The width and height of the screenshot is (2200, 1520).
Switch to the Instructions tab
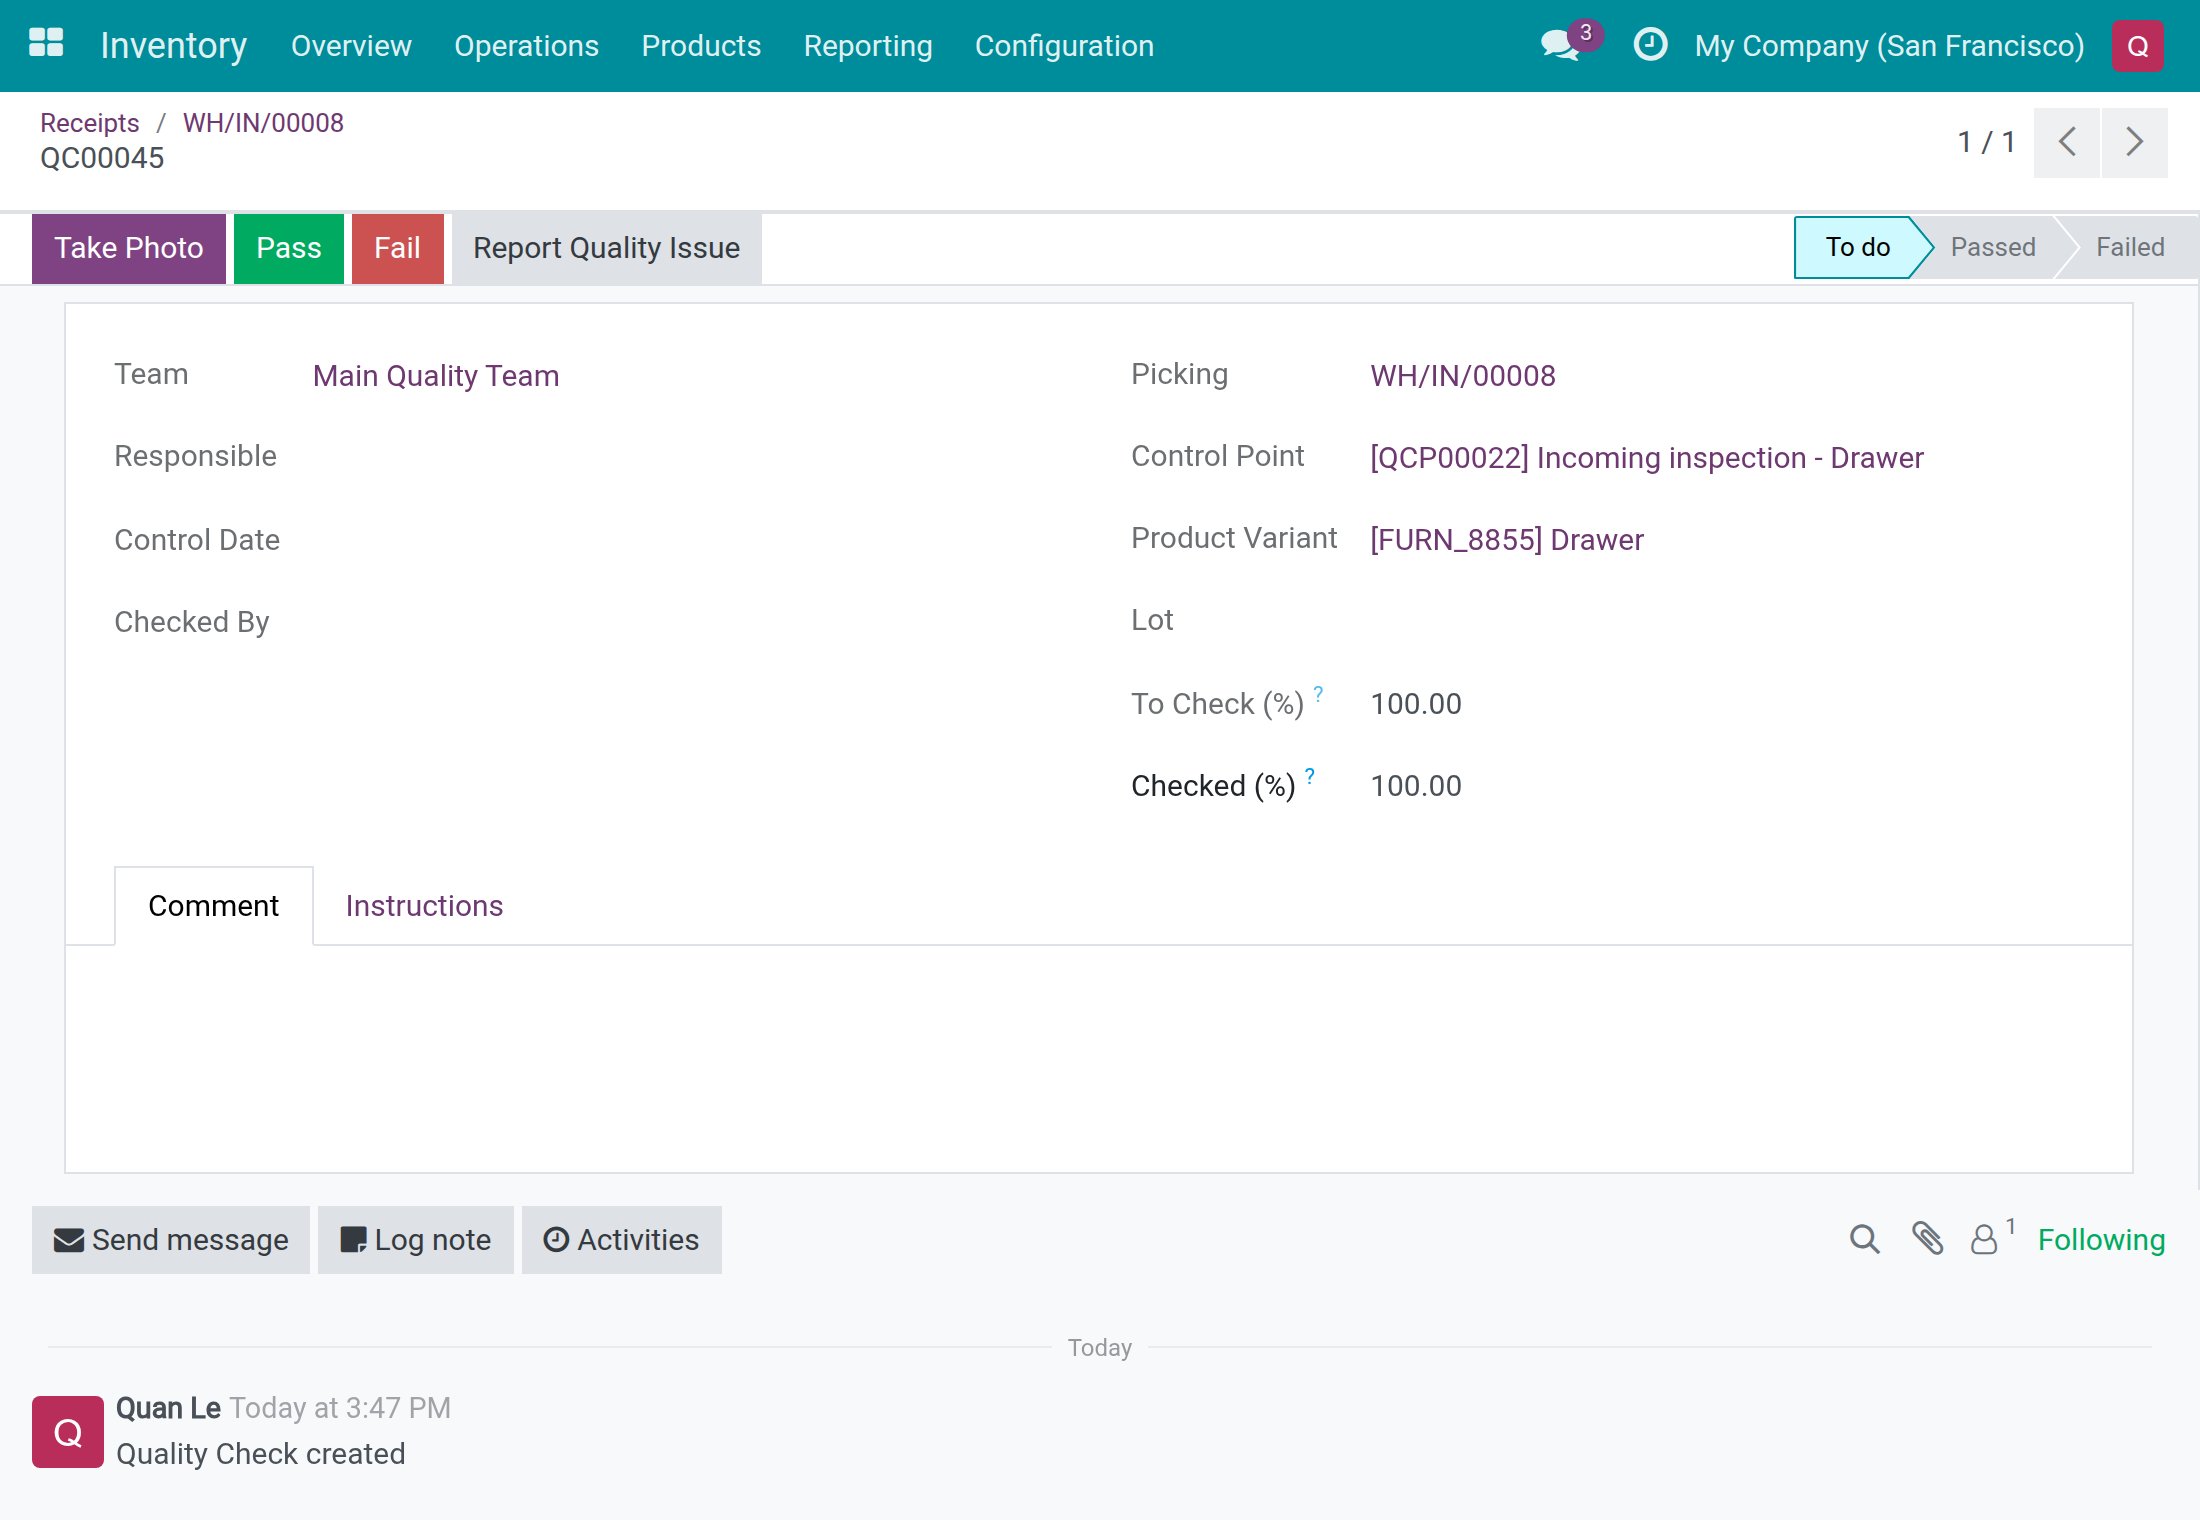pos(424,905)
